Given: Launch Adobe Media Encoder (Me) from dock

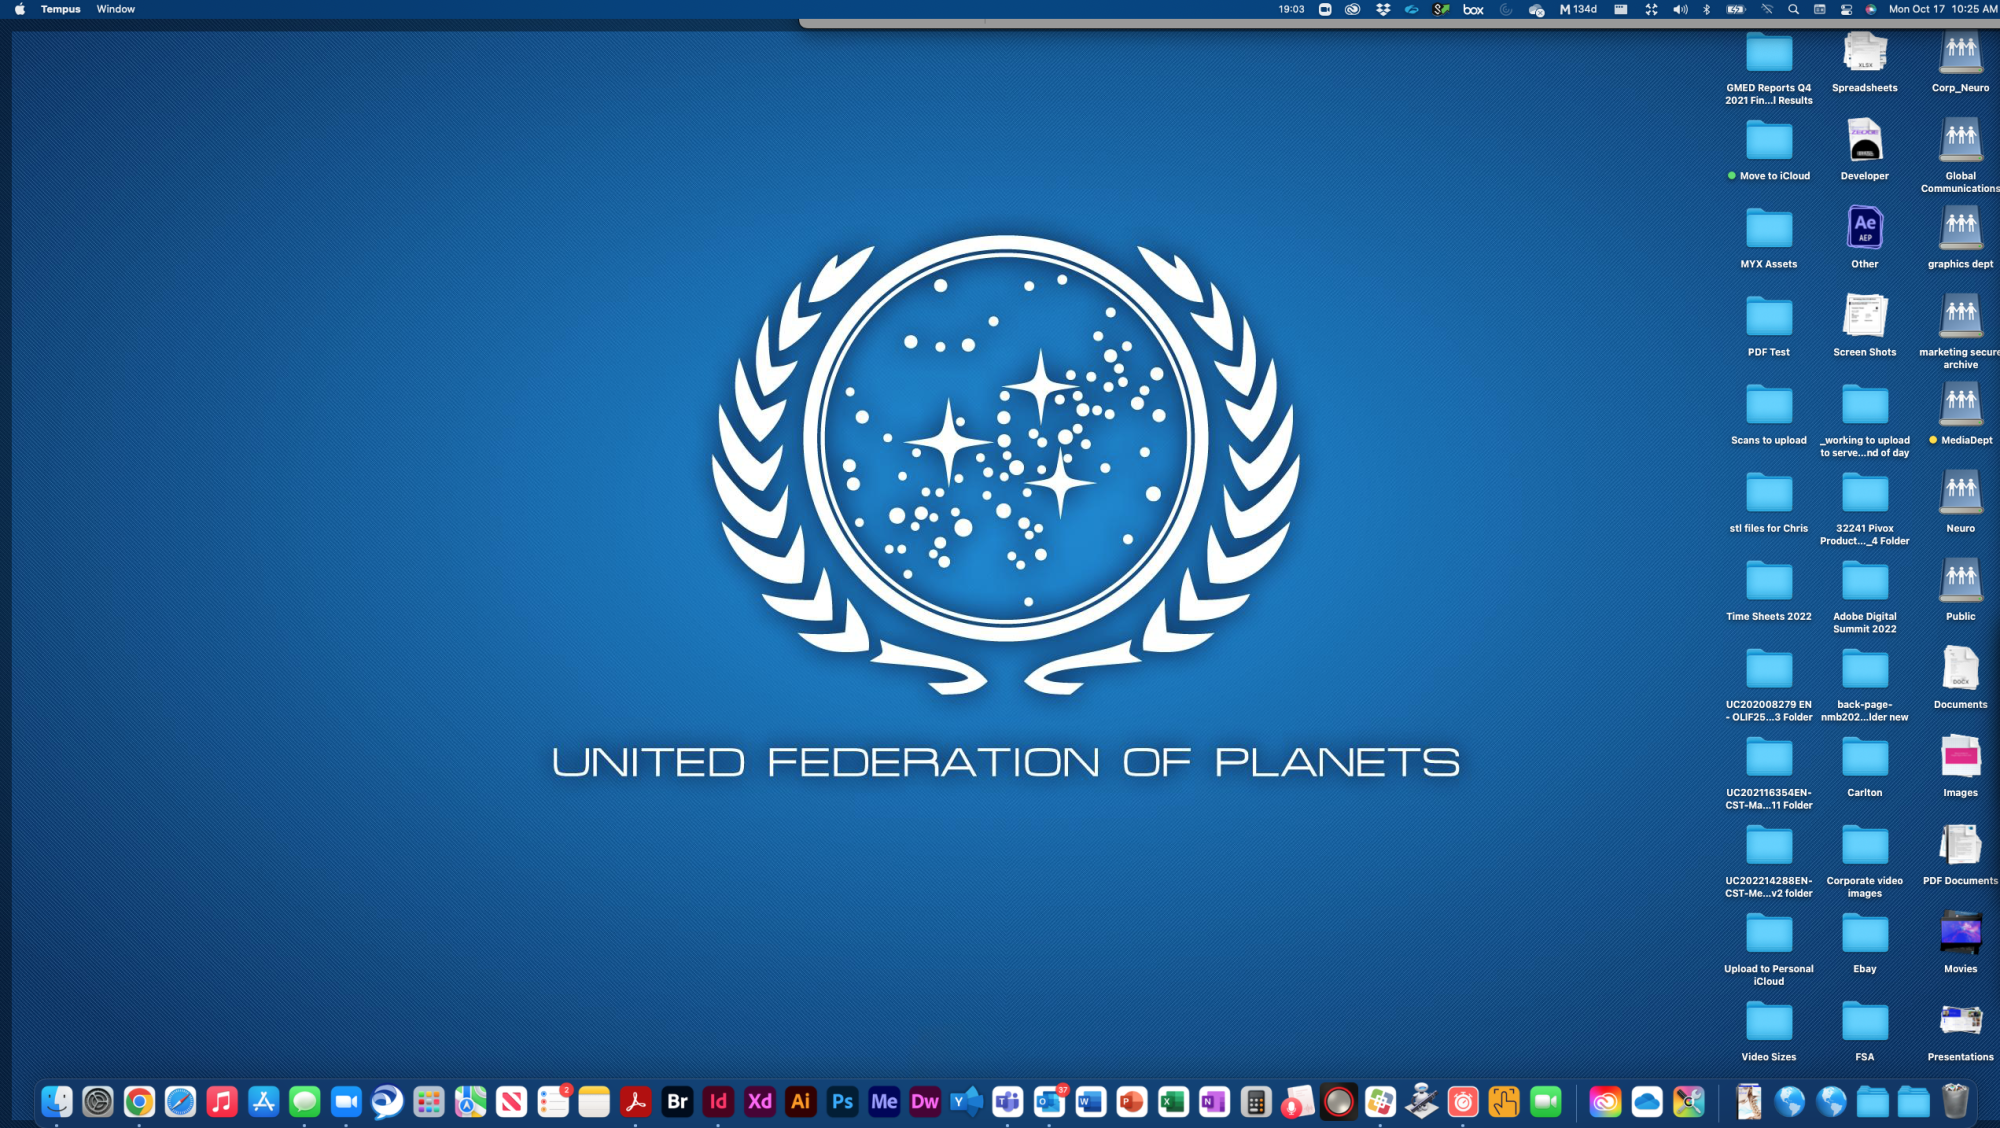Looking at the screenshot, I should (884, 1102).
